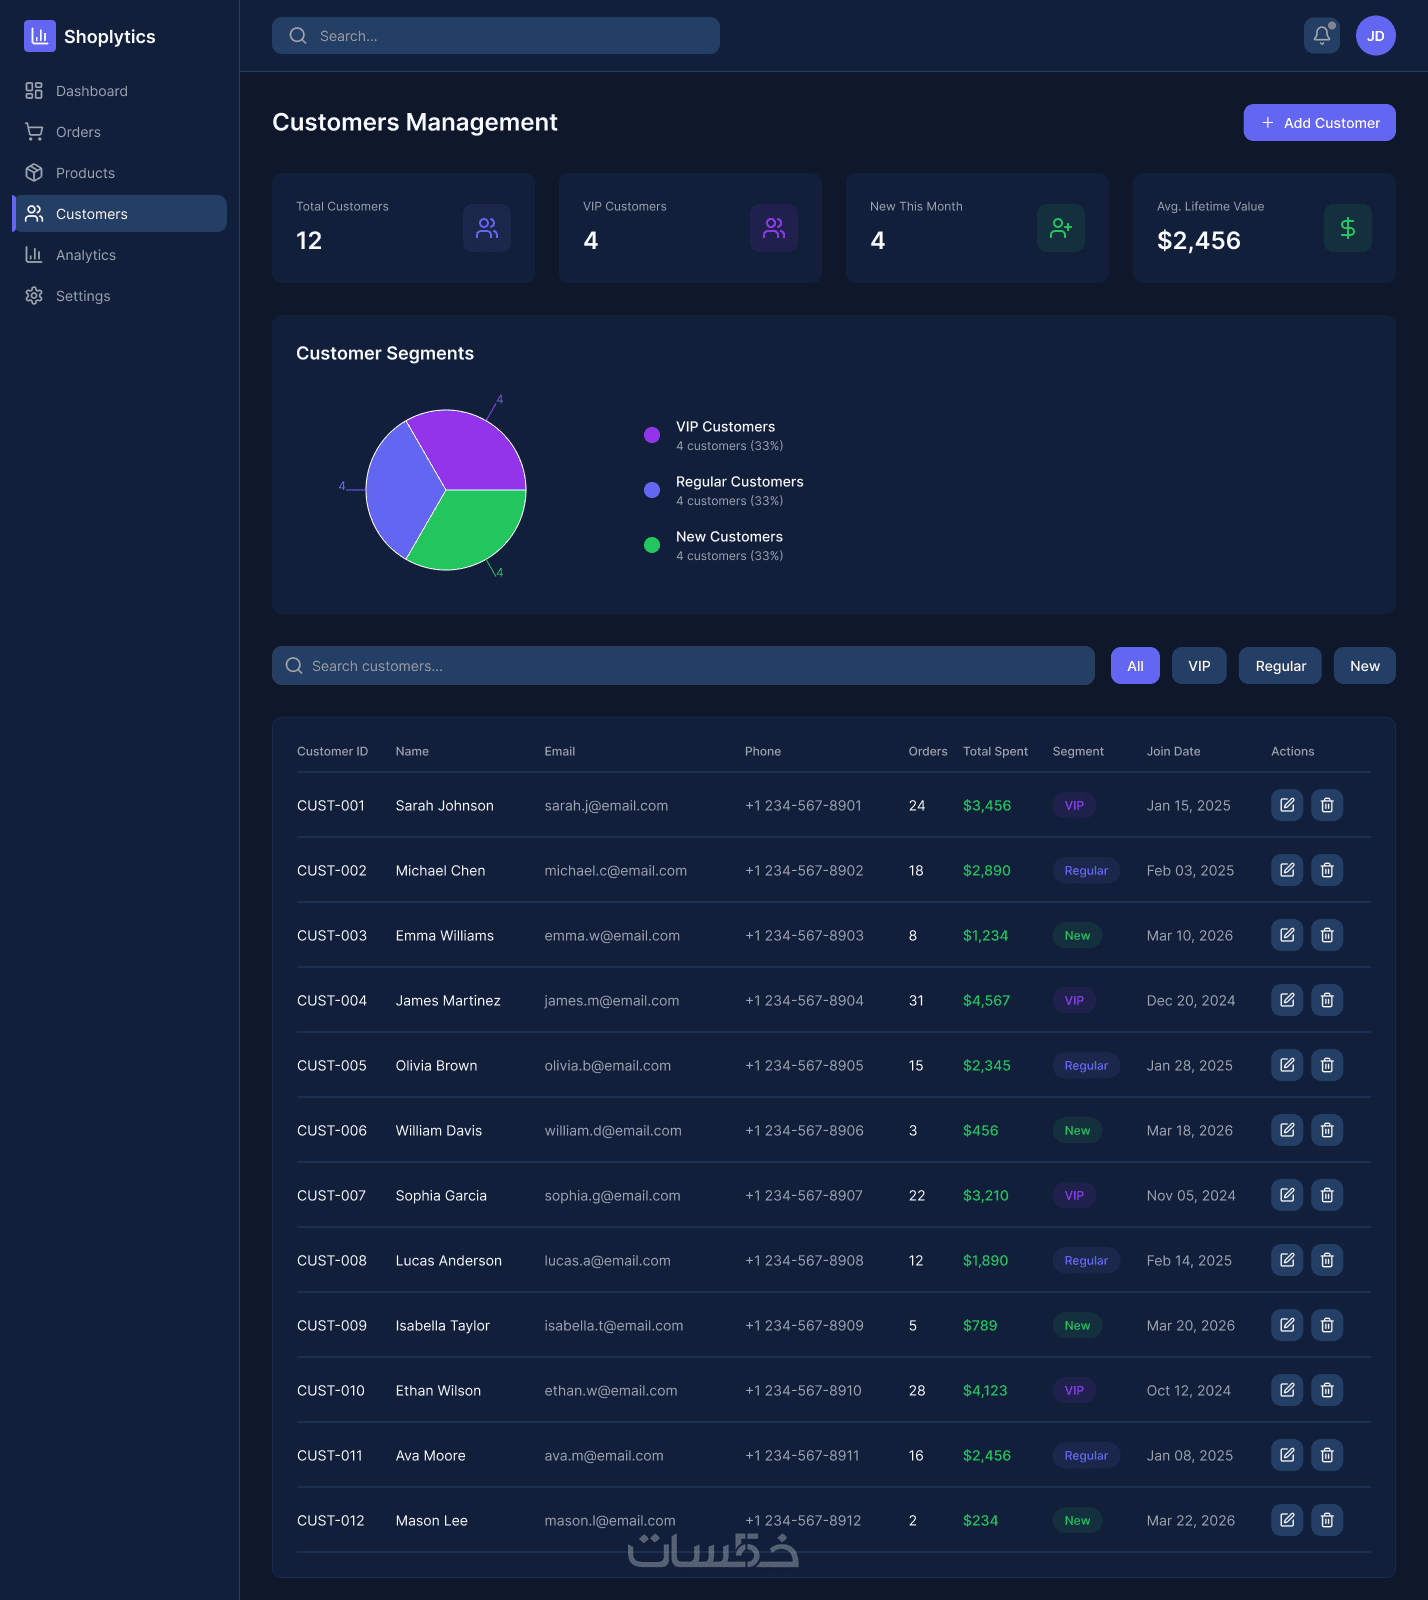Image resolution: width=1428 pixels, height=1600 pixels.
Task: Click the Total Customers card icon
Action: pos(487,228)
